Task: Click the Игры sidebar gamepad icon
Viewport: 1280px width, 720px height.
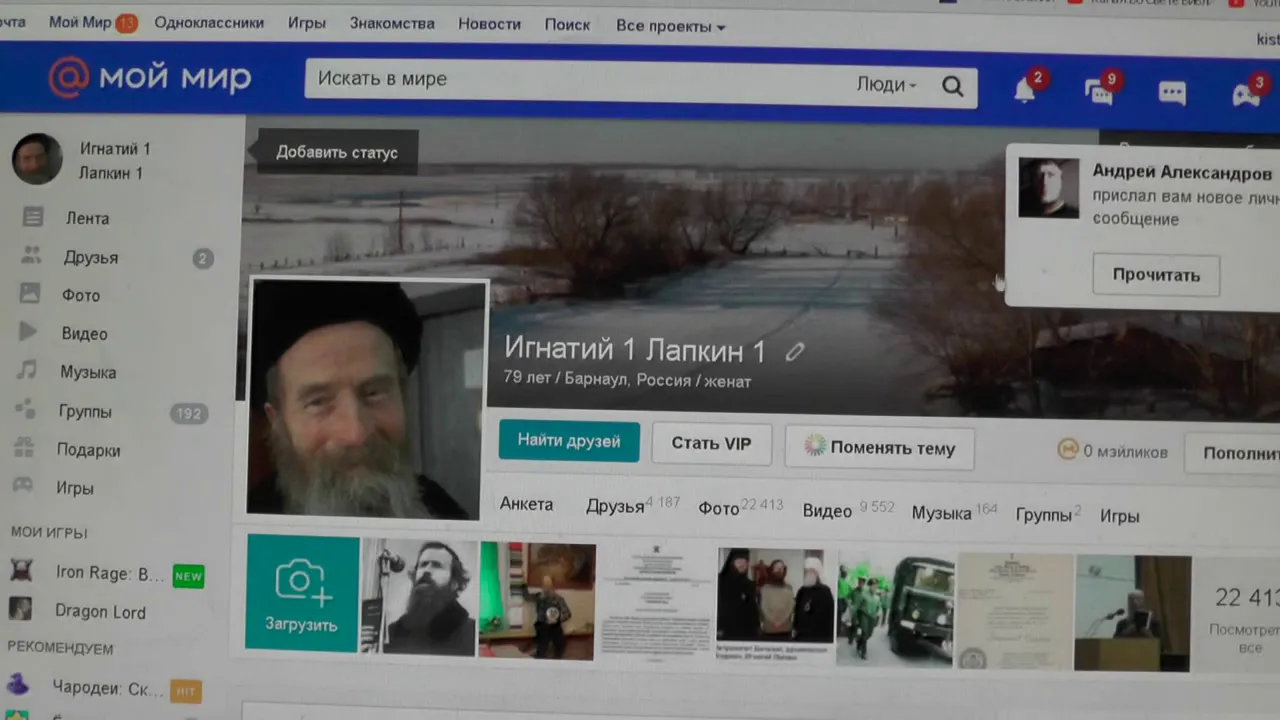Action: tap(22, 486)
